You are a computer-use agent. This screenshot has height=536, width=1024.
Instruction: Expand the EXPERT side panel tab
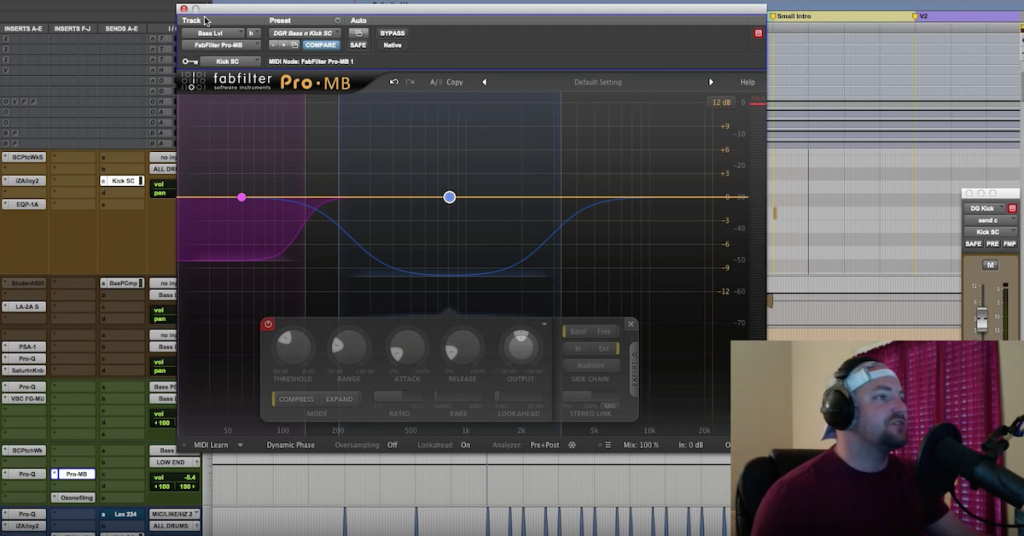point(633,370)
